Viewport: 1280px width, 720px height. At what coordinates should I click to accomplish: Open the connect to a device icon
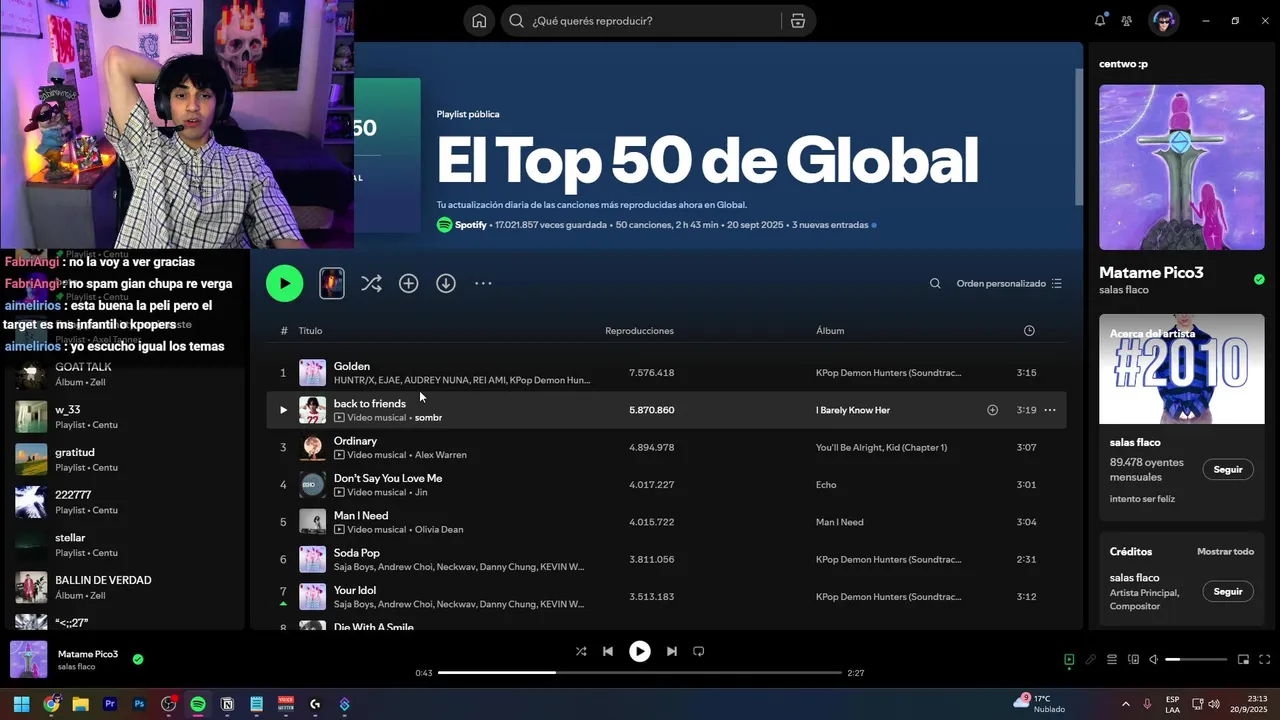click(1133, 660)
